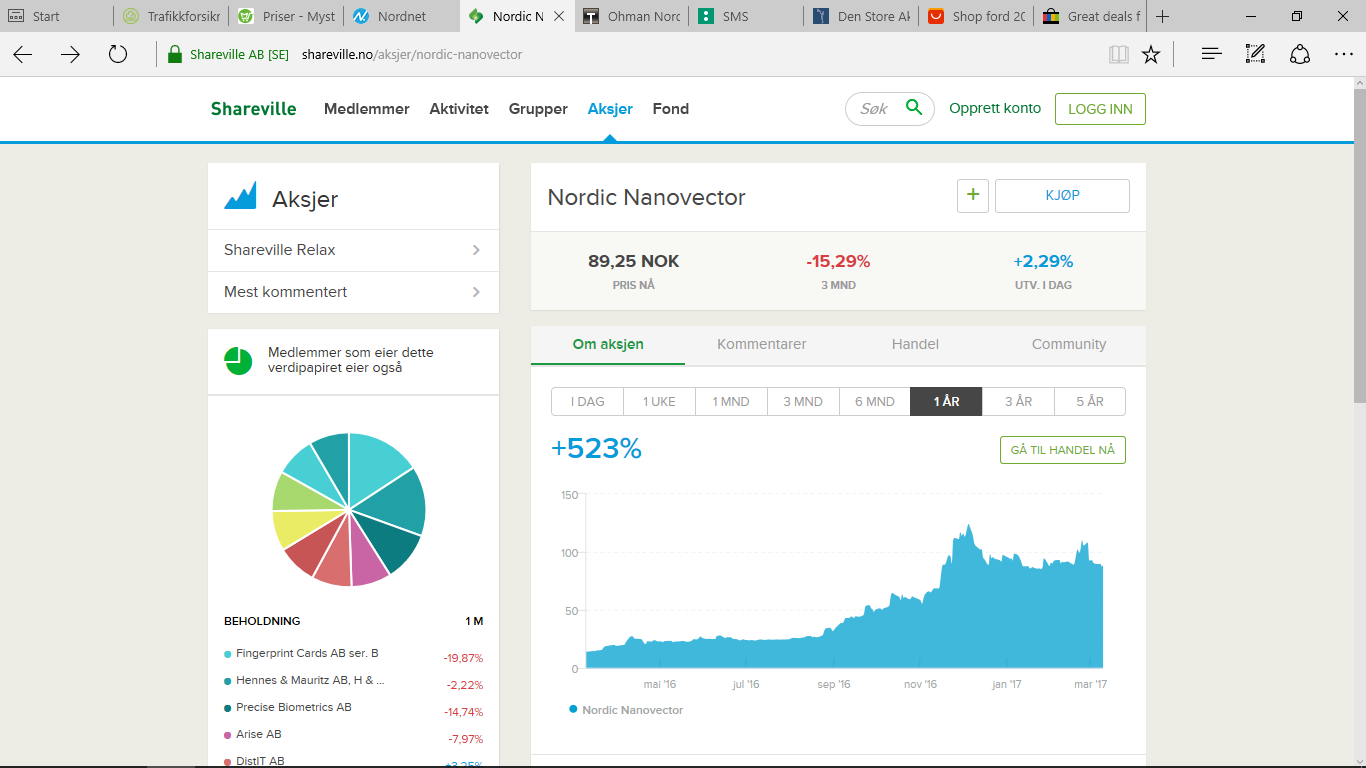1366x768 pixels.
Task: Select the 3 ÅR chart period
Action: pos(1018,401)
